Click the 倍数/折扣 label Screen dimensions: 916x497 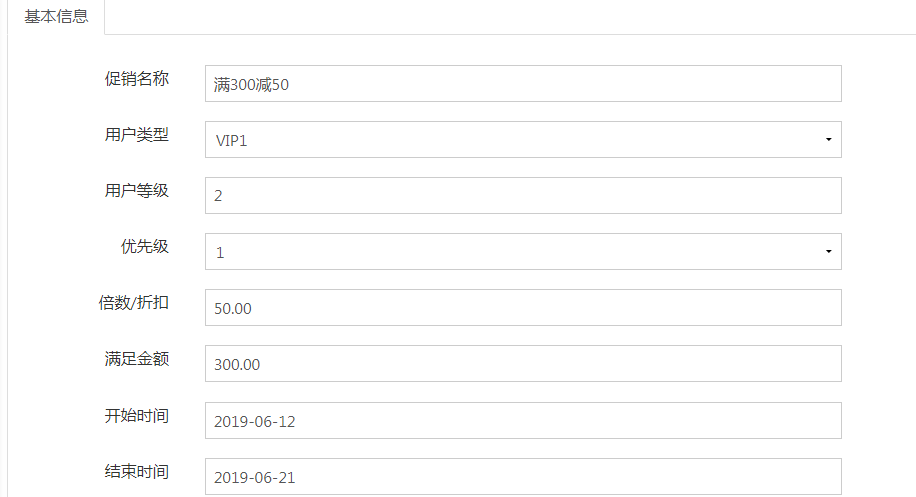(x=134, y=303)
